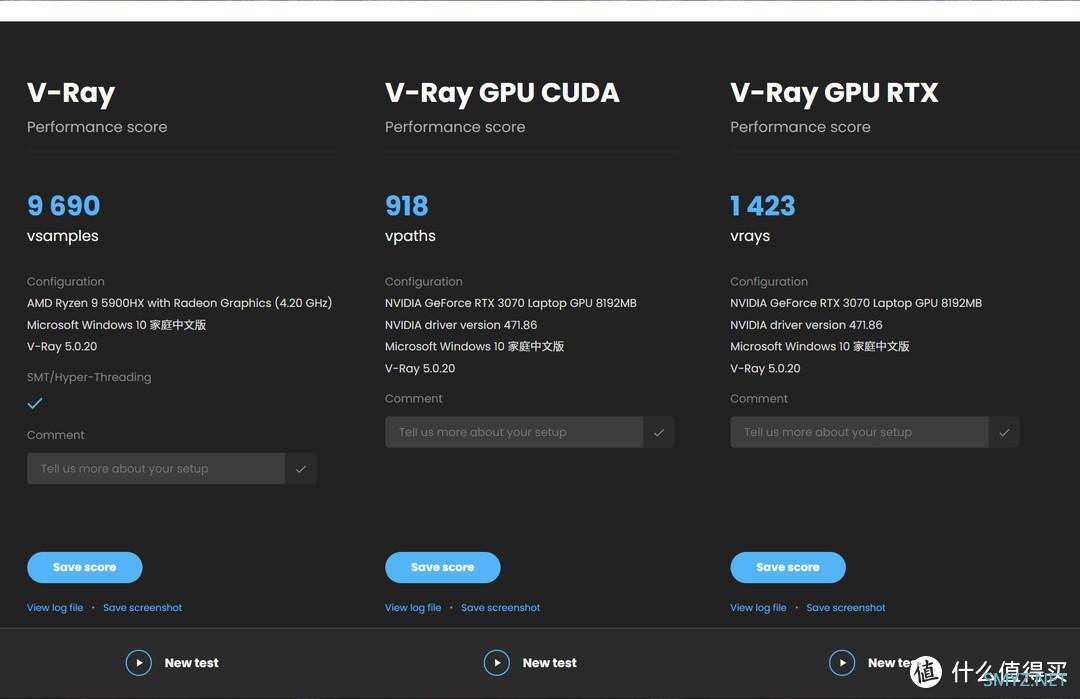Confirm V-Ray GPU CUDA comment checkmark icon

(659, 432)
